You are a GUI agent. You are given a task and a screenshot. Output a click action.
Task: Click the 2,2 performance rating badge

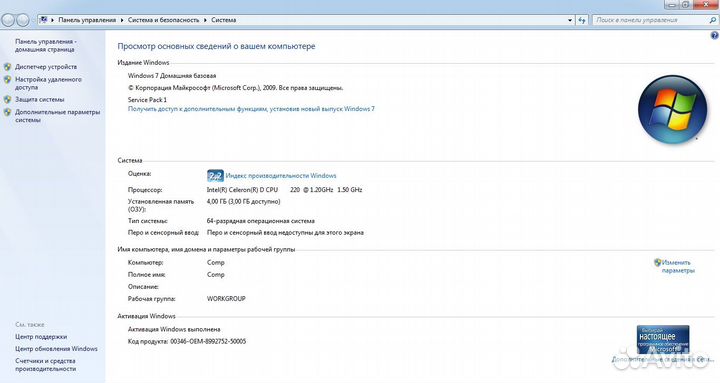click(215, 176)
